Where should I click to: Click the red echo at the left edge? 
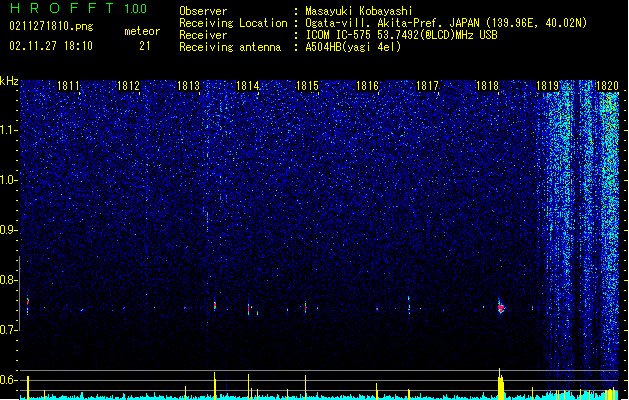click(28, 303)
